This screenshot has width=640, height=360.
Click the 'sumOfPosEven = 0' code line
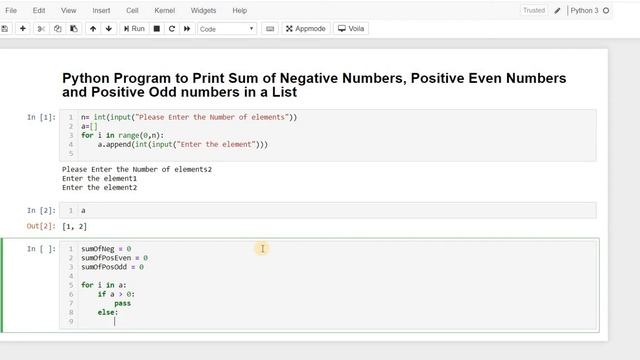pyautogui.click(x=114, y=258)
